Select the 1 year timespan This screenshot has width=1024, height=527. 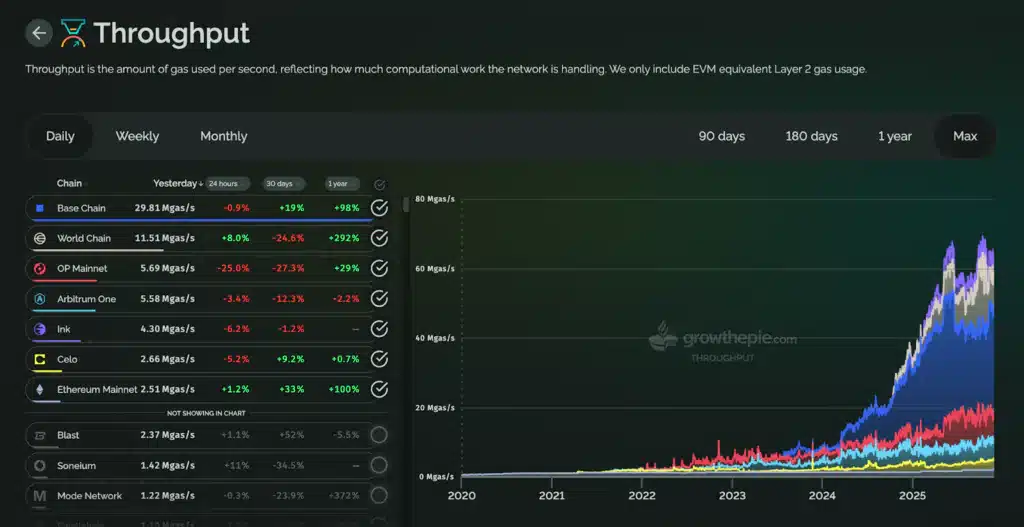[x=895, y=136]
